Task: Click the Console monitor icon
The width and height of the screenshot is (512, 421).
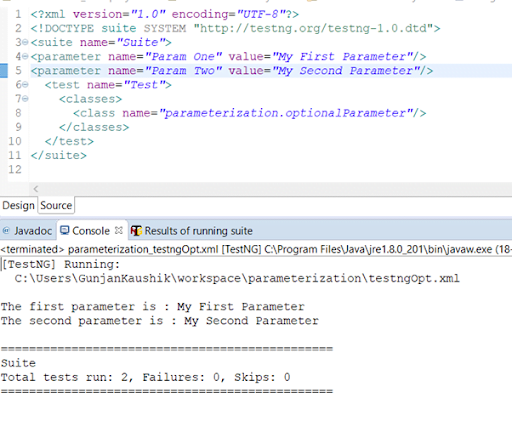Action: [x=65, y=230]
